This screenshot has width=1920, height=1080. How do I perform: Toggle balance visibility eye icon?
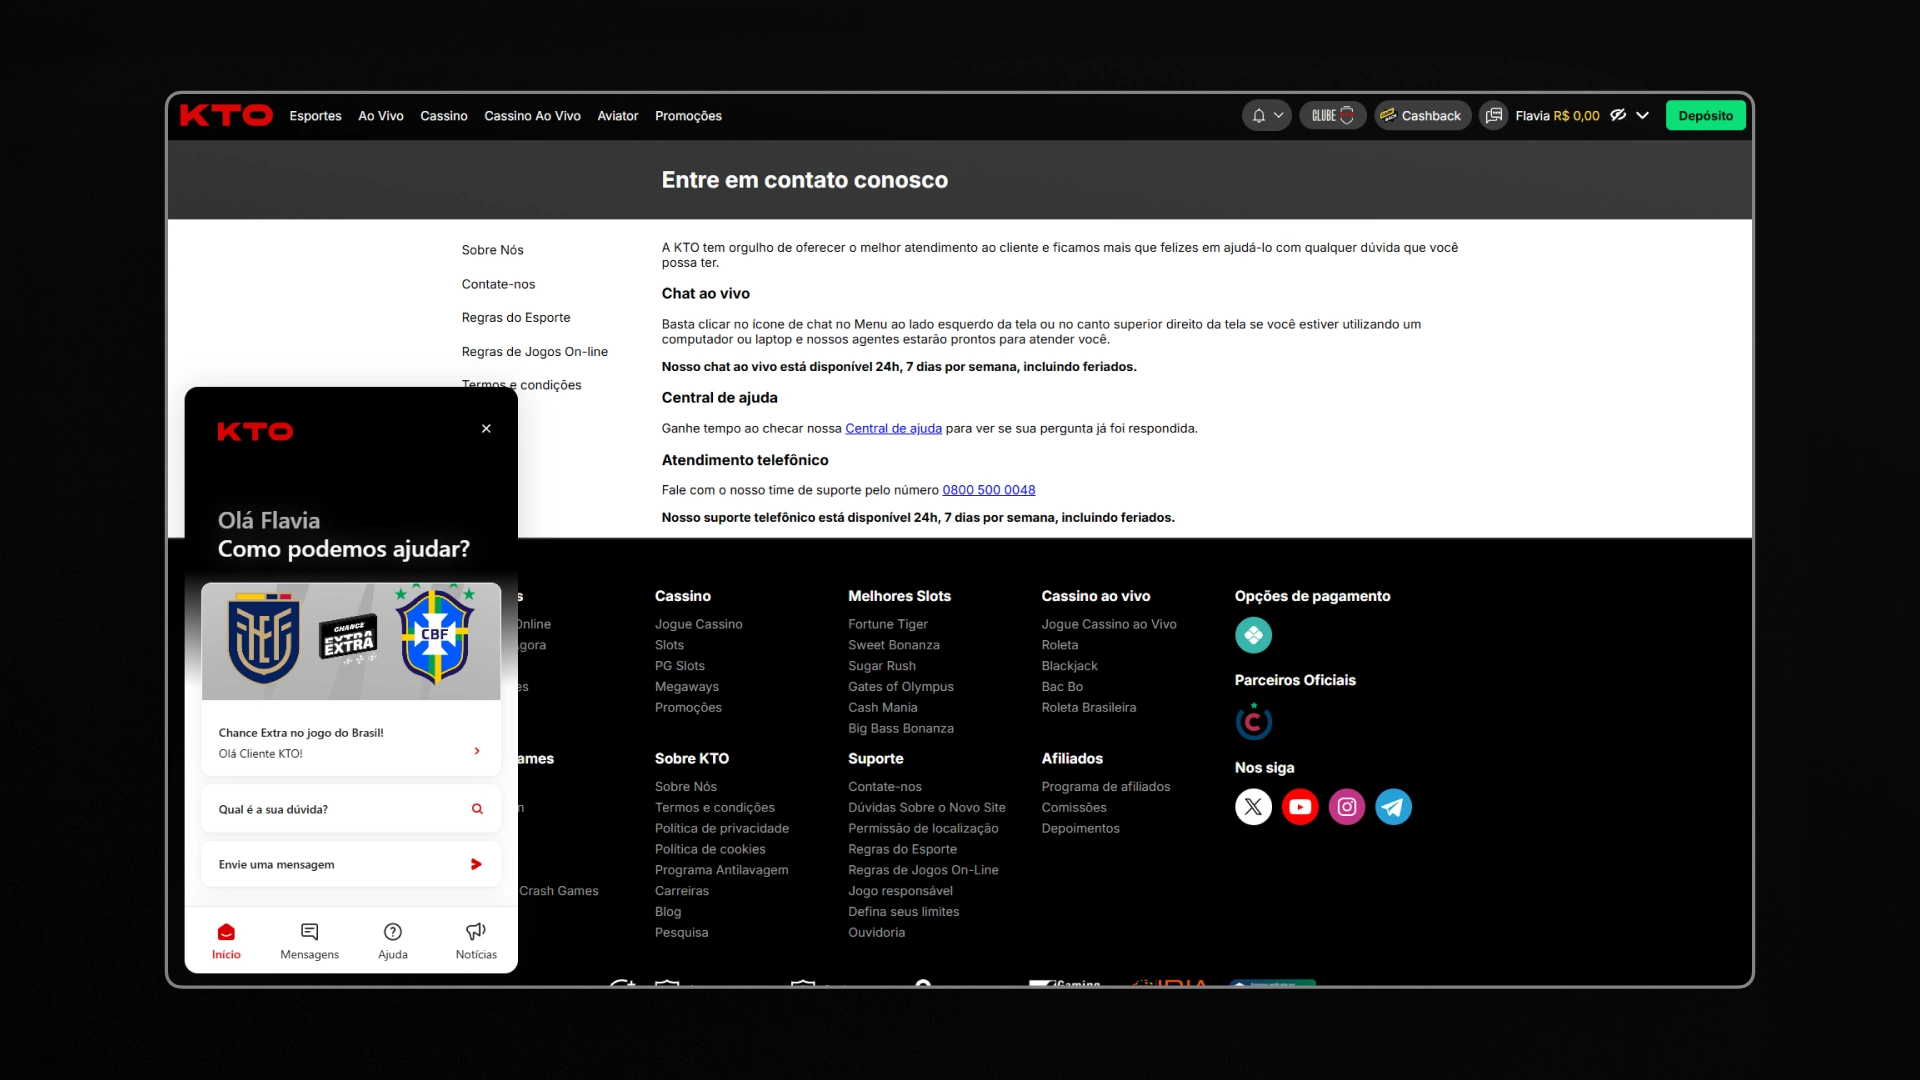coord(1618,116)
